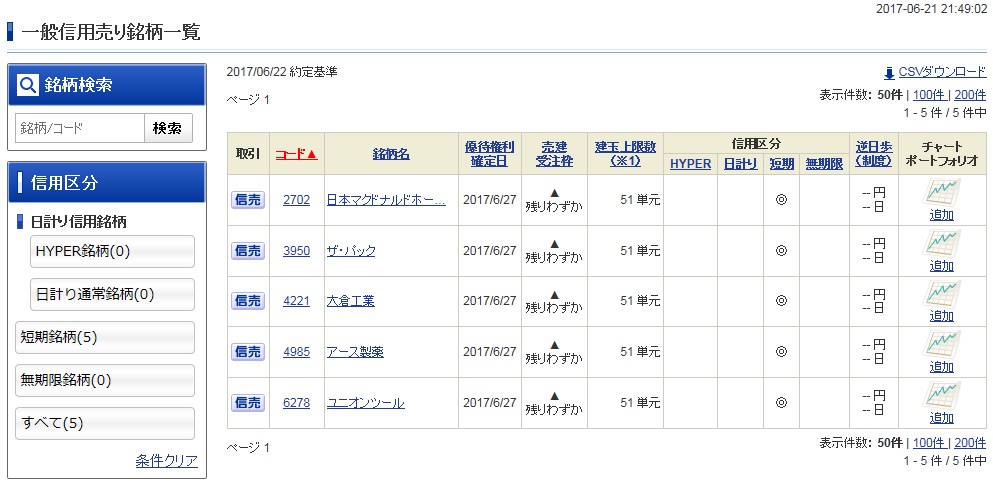Open chart icon for ユニオンツール row
The width and height of the screenshot is (993, 483).
click(x=941, y=394)
